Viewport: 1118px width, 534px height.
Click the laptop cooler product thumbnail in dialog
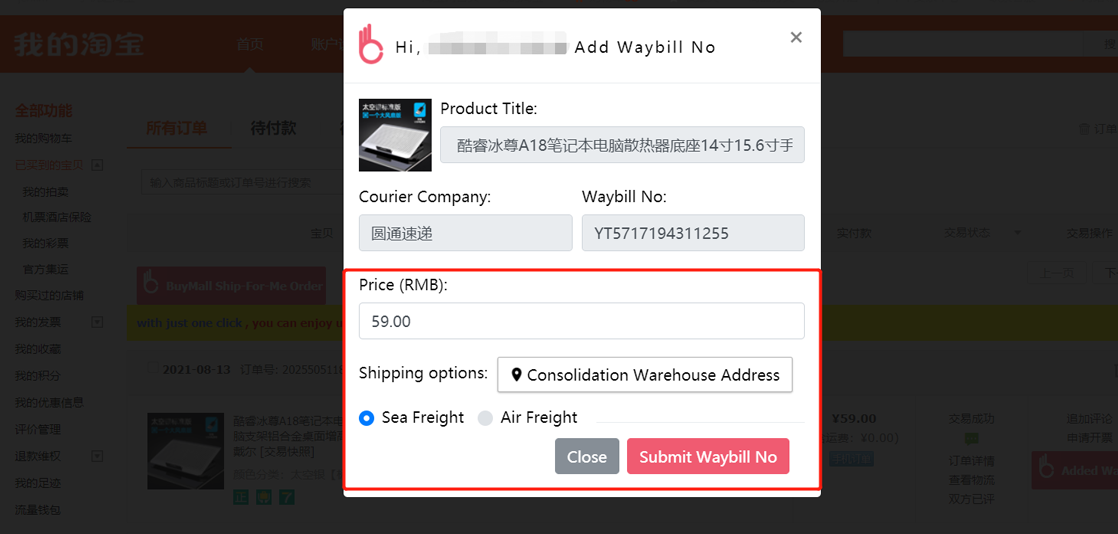(395, 135)
